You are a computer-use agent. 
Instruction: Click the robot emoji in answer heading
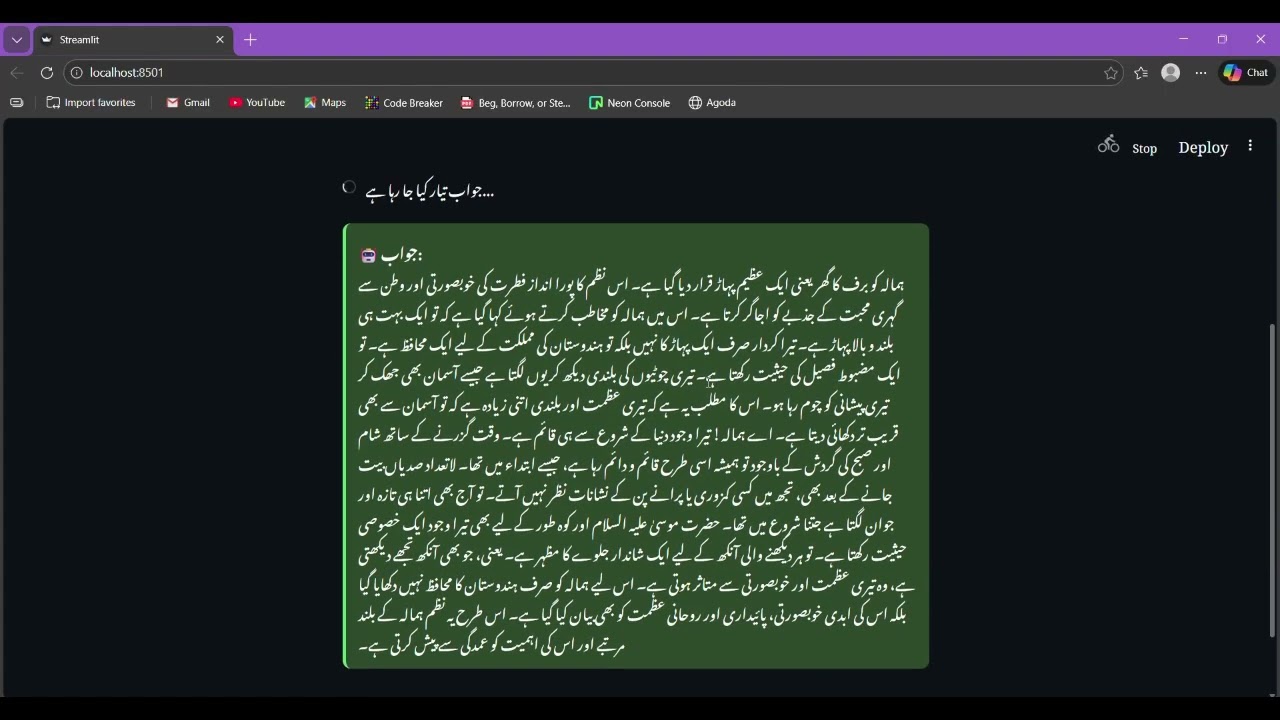368,256
